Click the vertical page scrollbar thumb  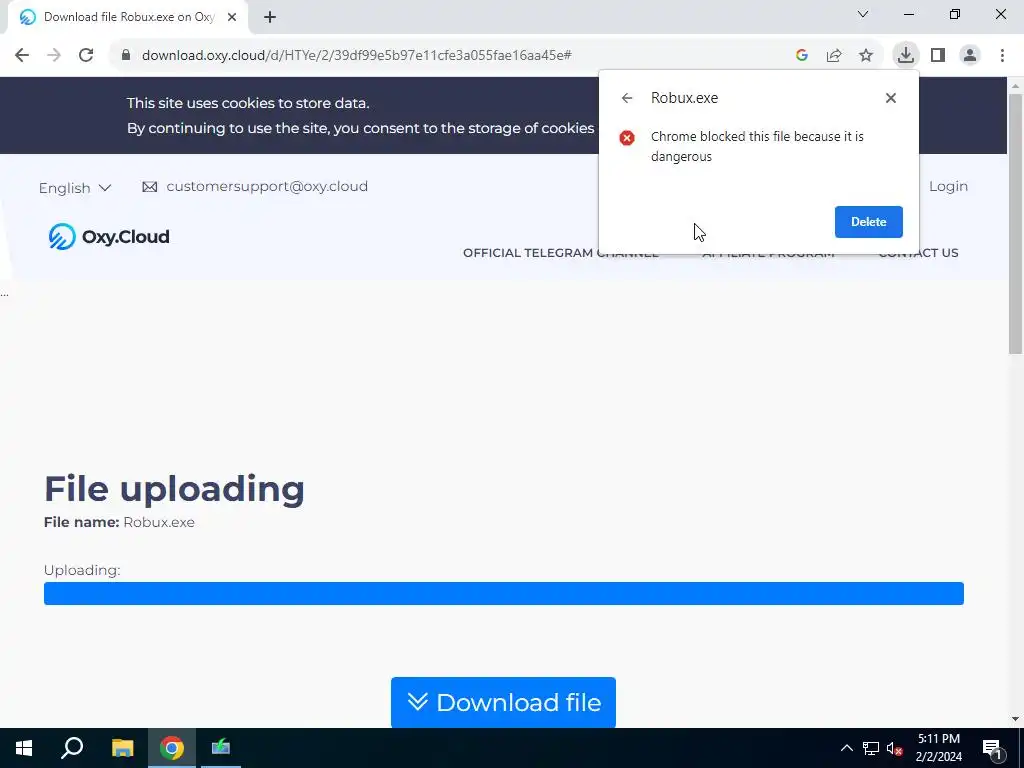click(1015, 224)
